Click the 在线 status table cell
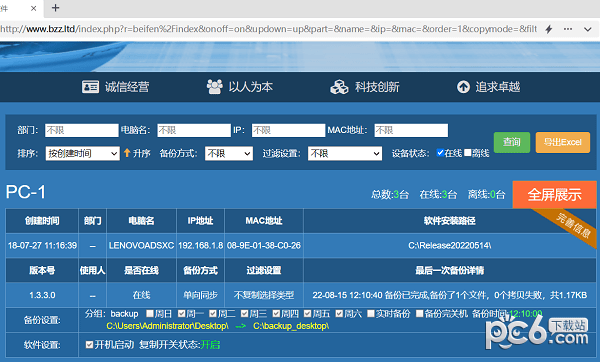Image resolution: width=600 pixels, height=362 pixels. [x=141, y=295]
